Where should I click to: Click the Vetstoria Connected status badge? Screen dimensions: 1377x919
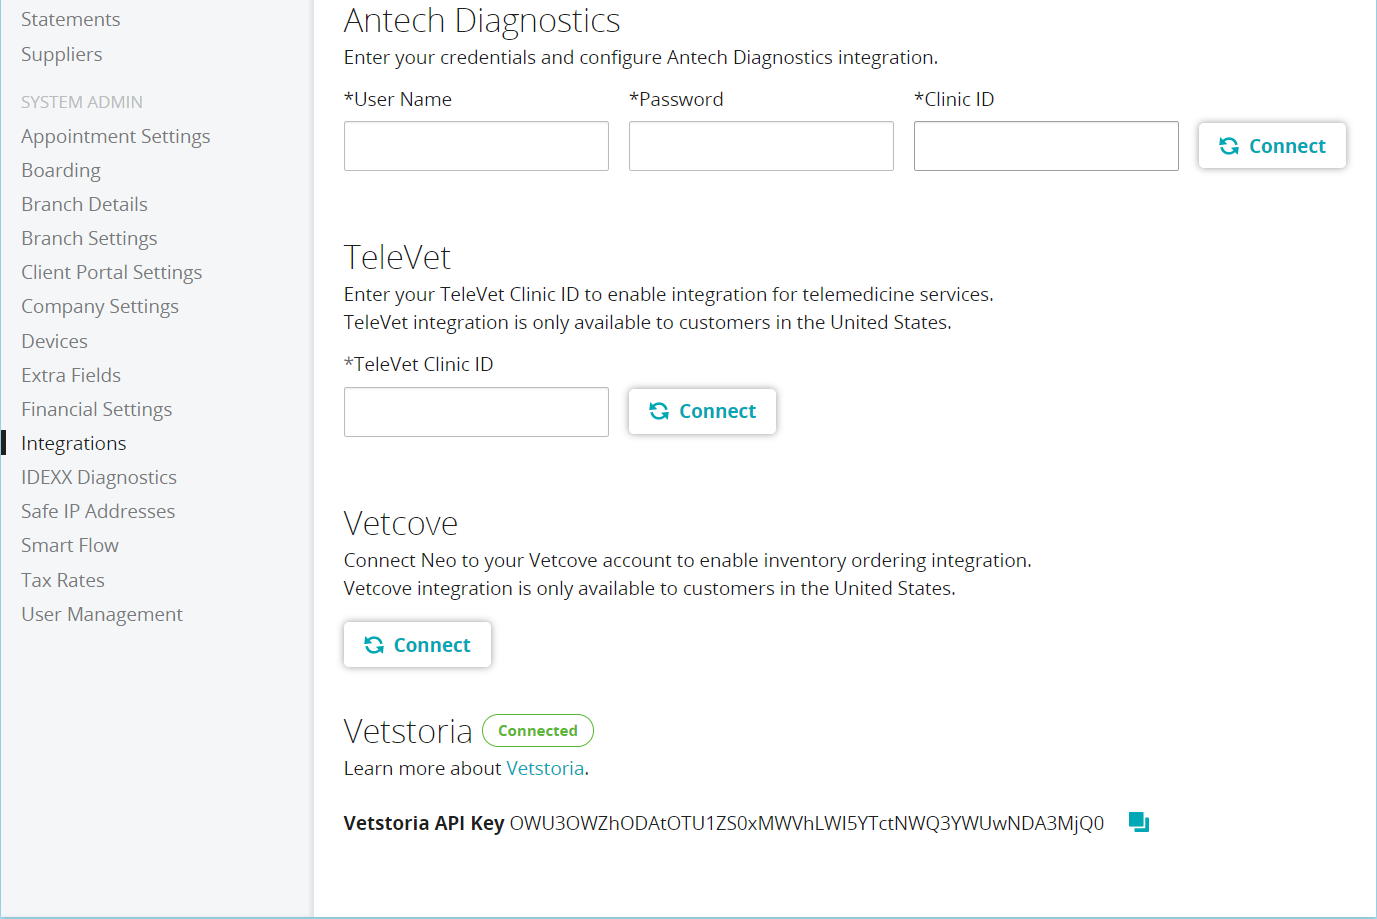click(538, 730)
